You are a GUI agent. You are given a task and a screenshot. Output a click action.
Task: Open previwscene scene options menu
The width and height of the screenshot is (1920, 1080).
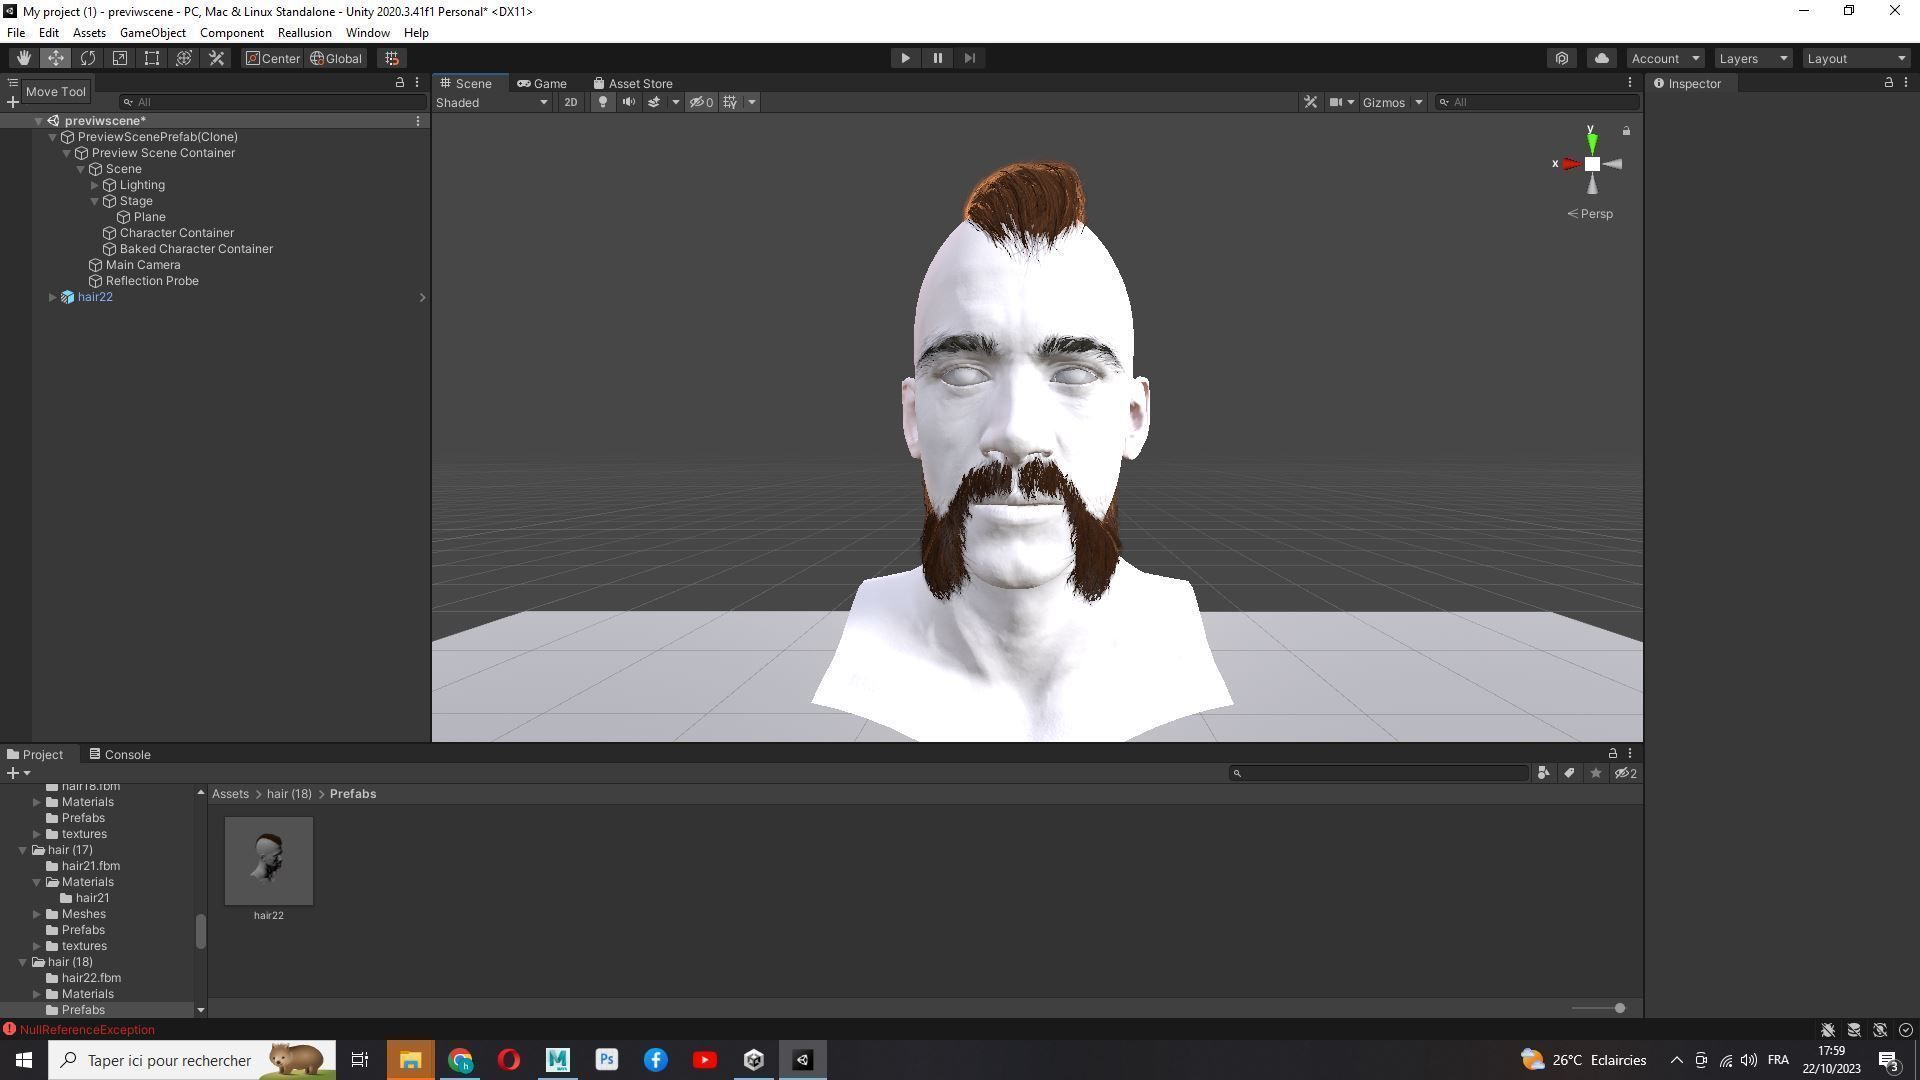pos(418,121)
